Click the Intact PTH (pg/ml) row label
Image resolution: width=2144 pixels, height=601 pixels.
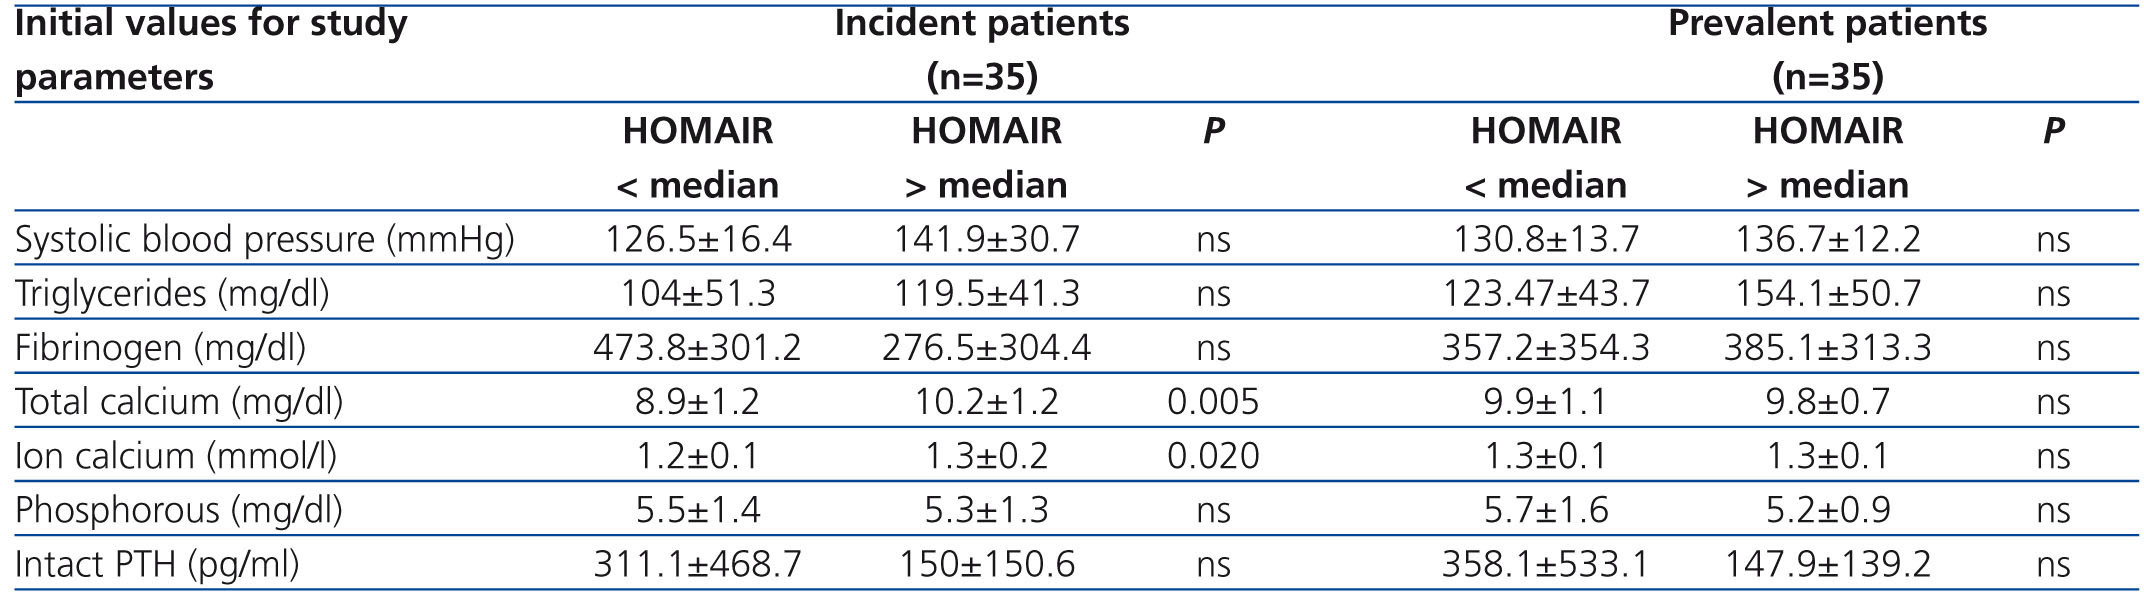[x=157, y=564]
